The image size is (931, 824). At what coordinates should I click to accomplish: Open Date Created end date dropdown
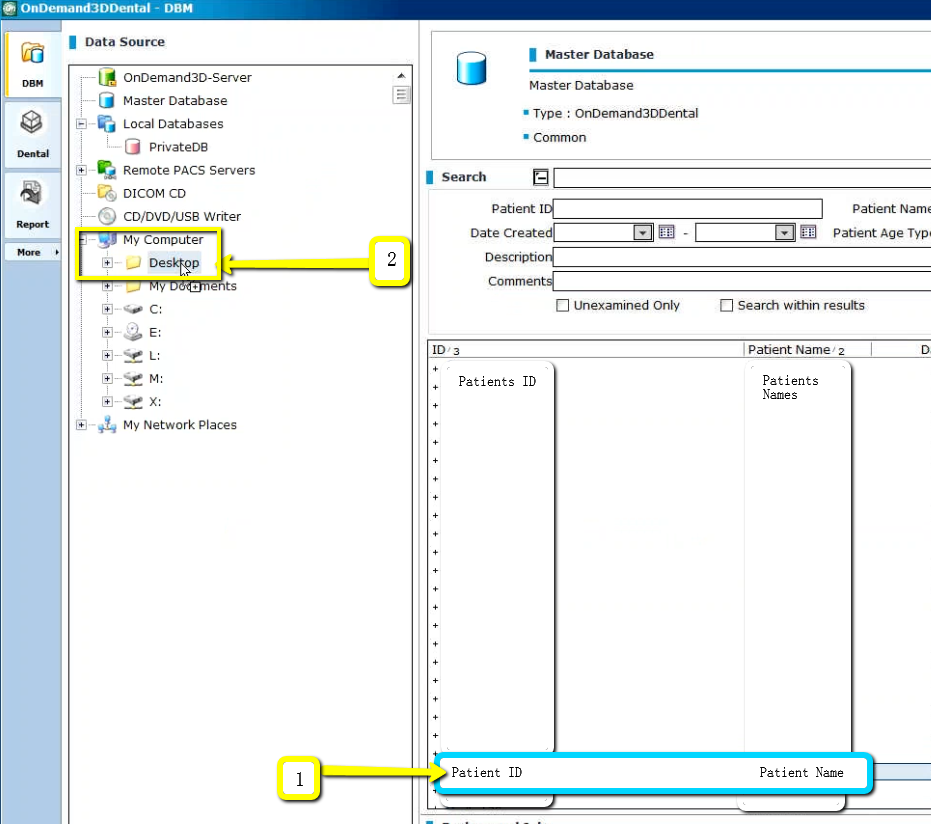coord(784,233)
